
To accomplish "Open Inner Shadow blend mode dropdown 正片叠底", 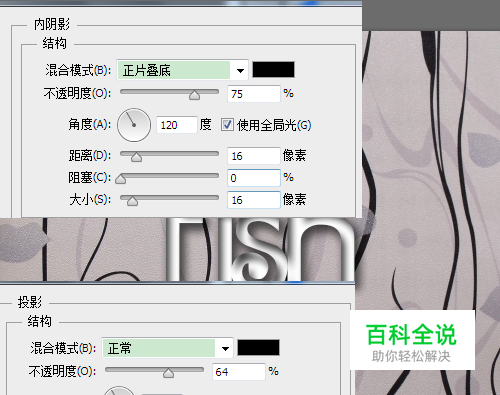I will click(182, 70).
